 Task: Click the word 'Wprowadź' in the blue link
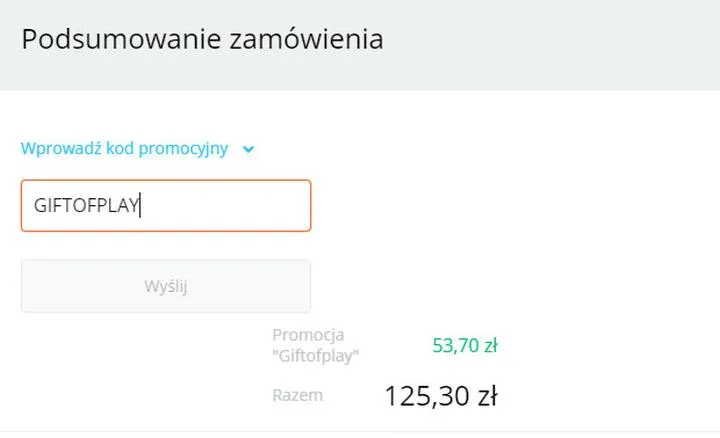(59, 149)
